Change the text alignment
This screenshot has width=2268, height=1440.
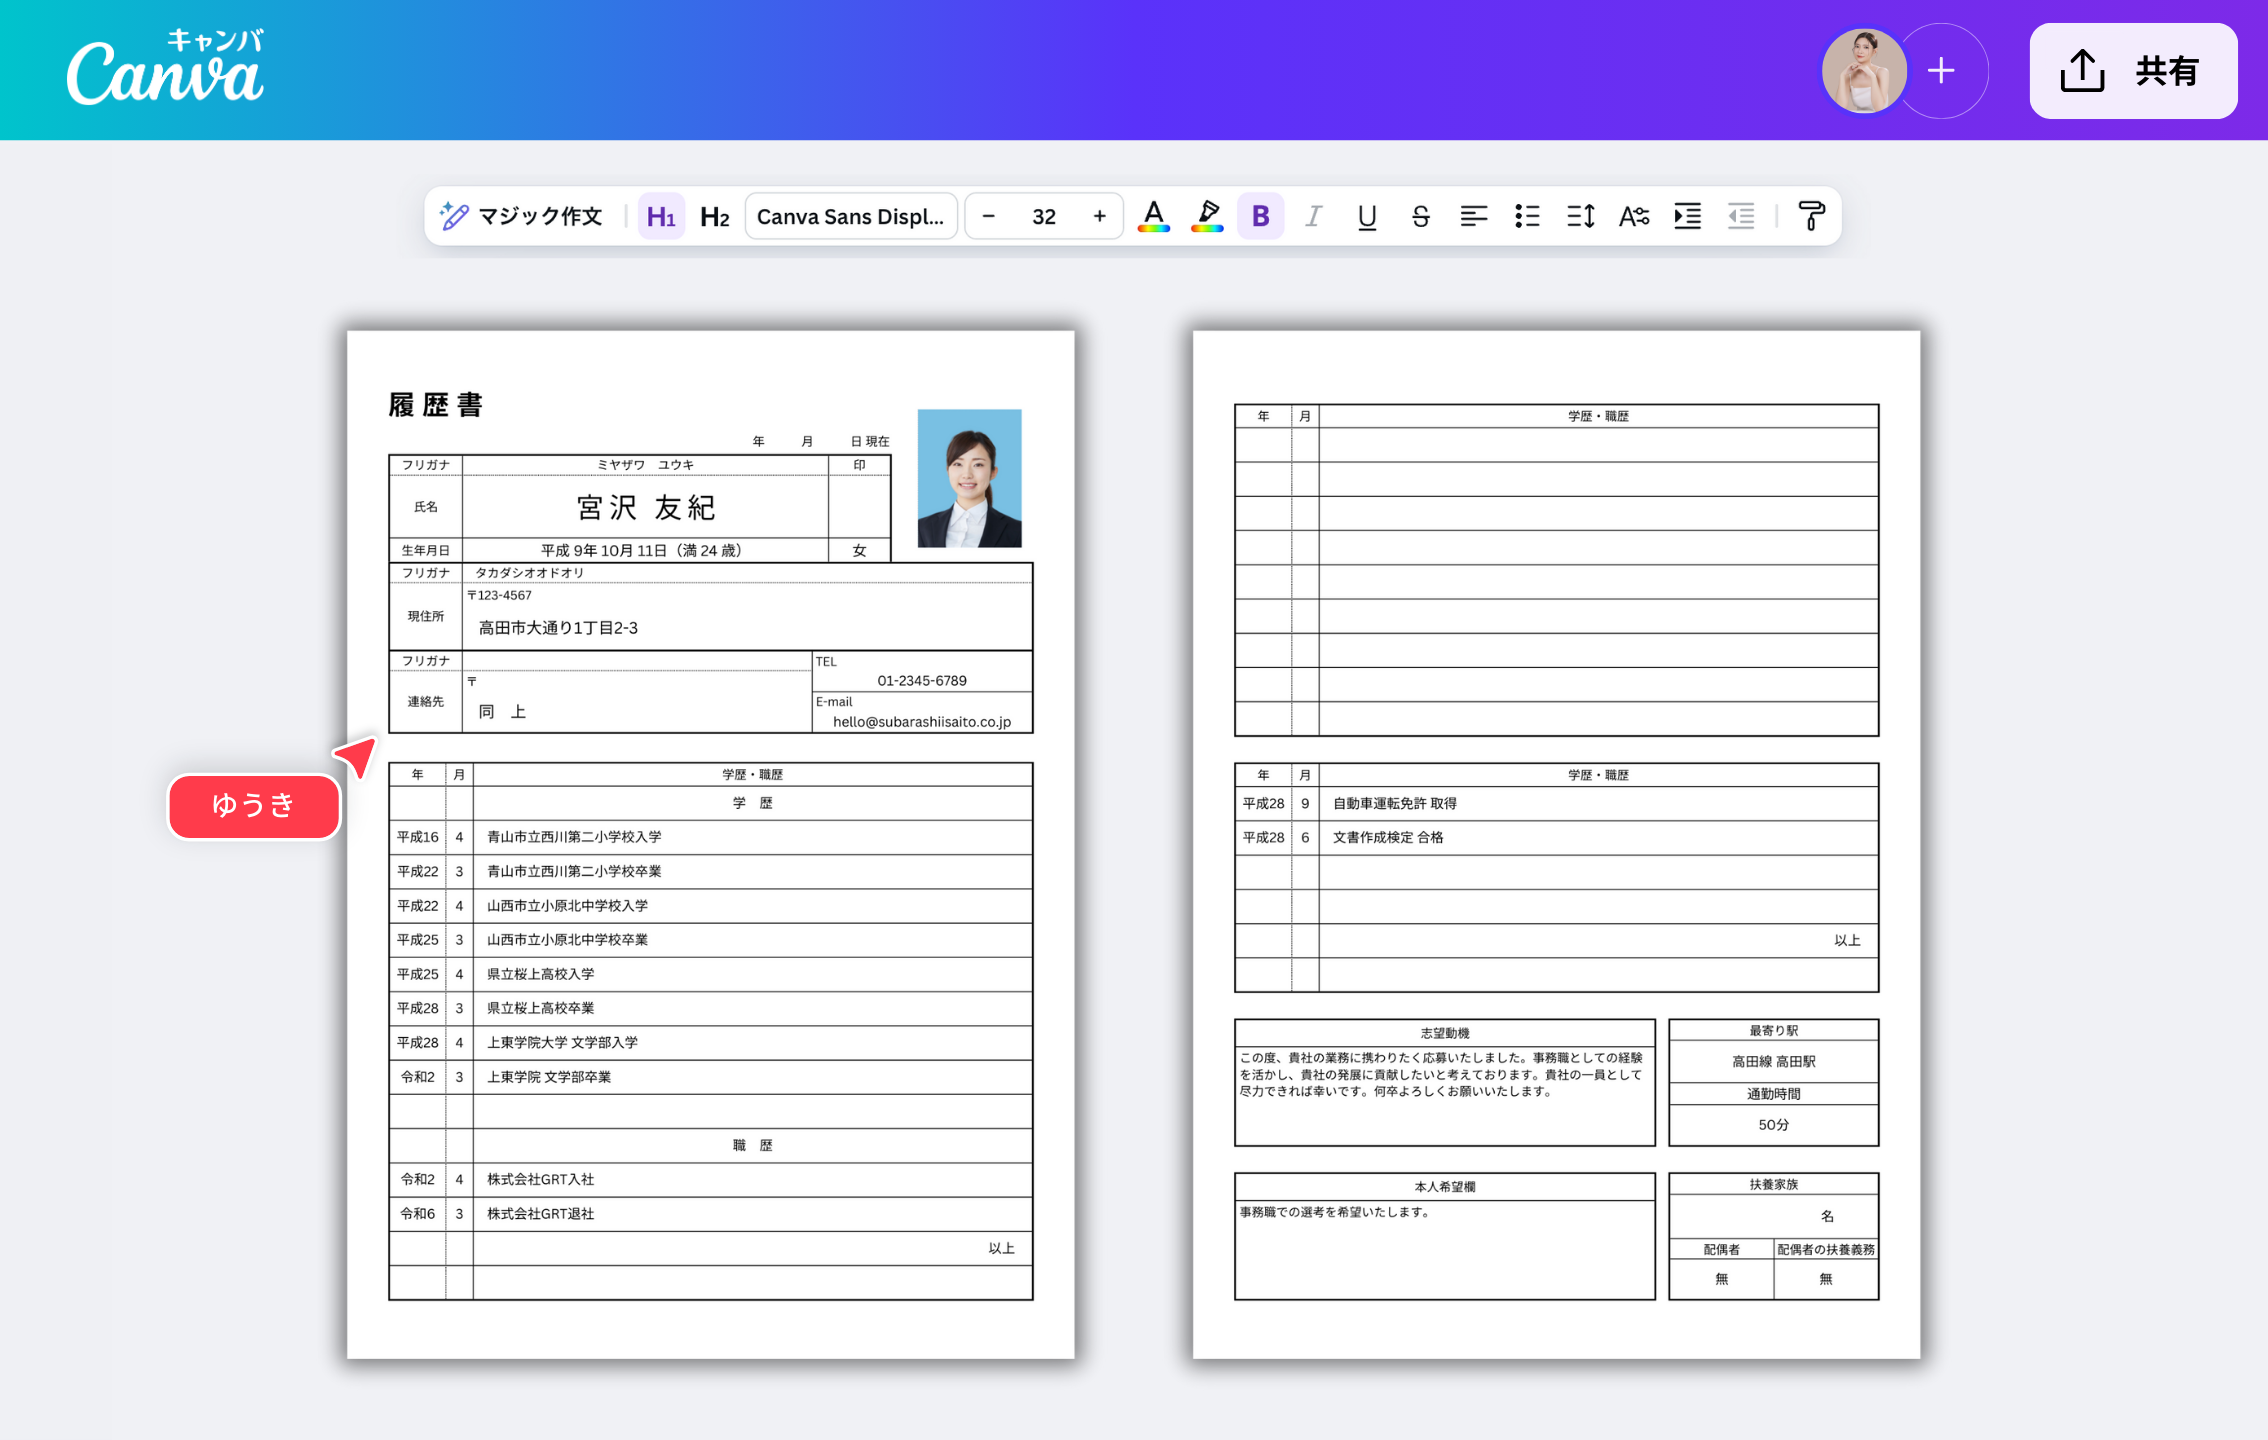click(1473, 216)
